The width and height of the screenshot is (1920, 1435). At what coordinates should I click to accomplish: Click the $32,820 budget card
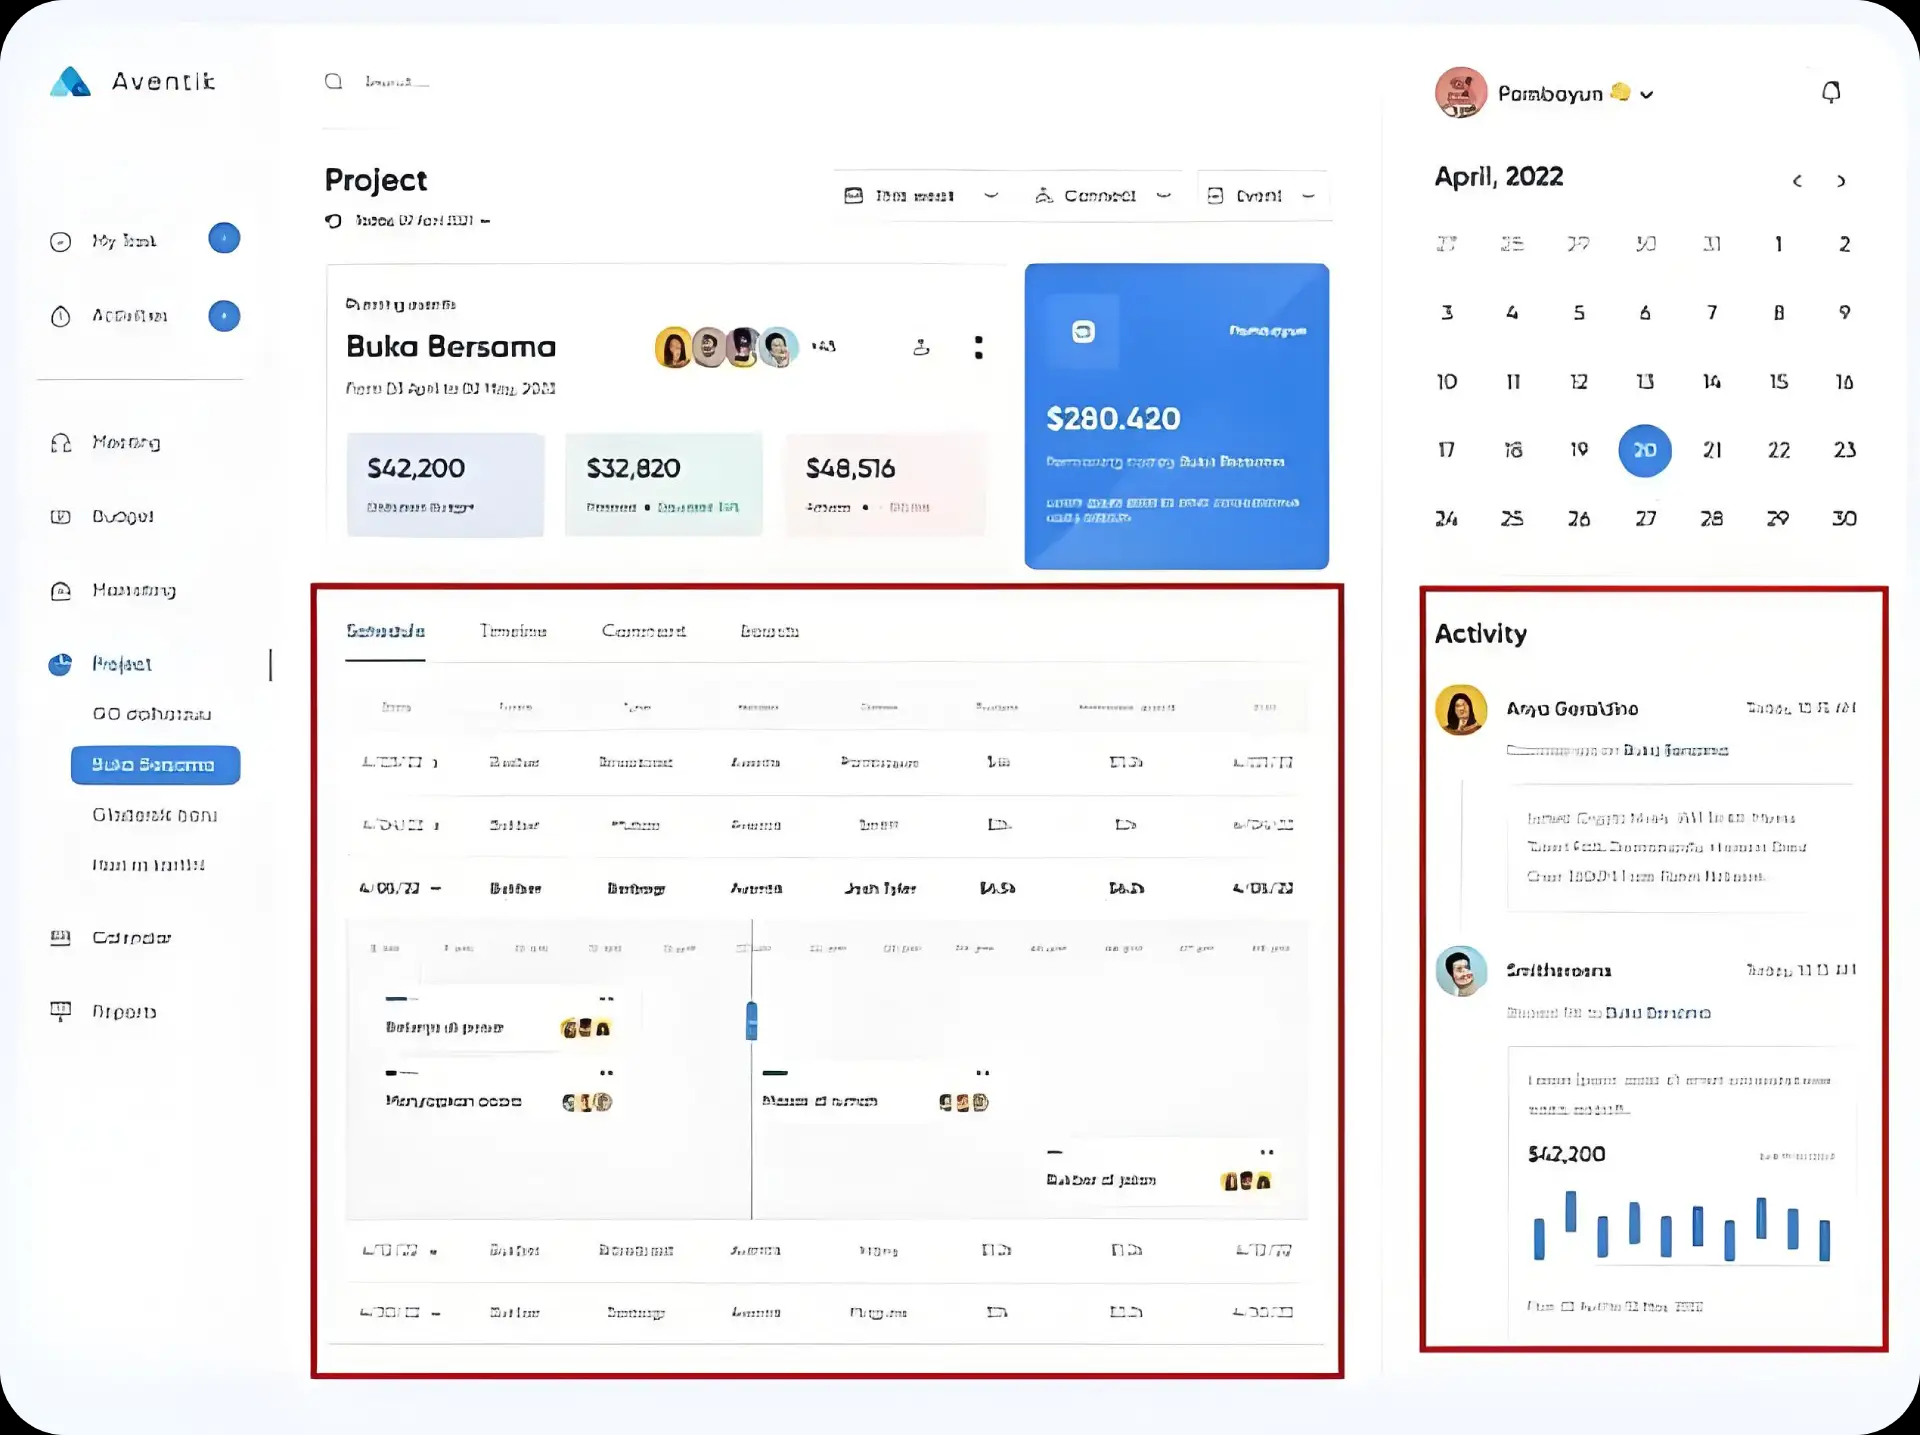click(664, 485)
